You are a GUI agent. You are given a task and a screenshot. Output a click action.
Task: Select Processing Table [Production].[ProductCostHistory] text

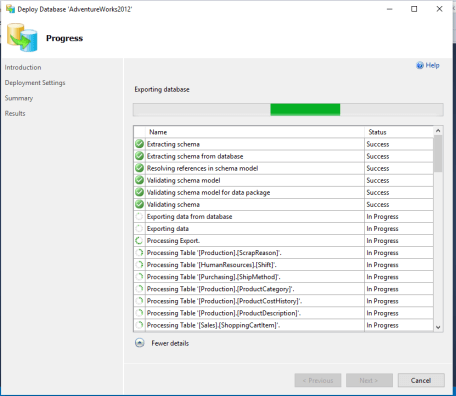(x=224, y=301)
